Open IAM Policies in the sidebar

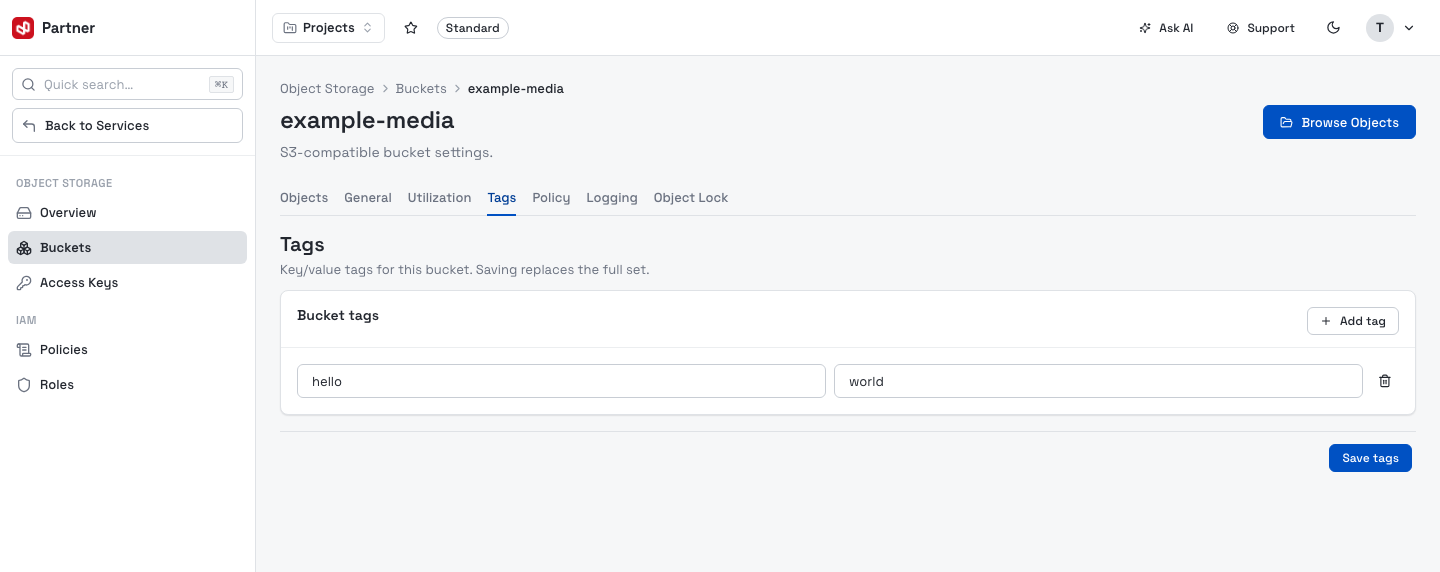pyautogui.click(x=127, y=350)
